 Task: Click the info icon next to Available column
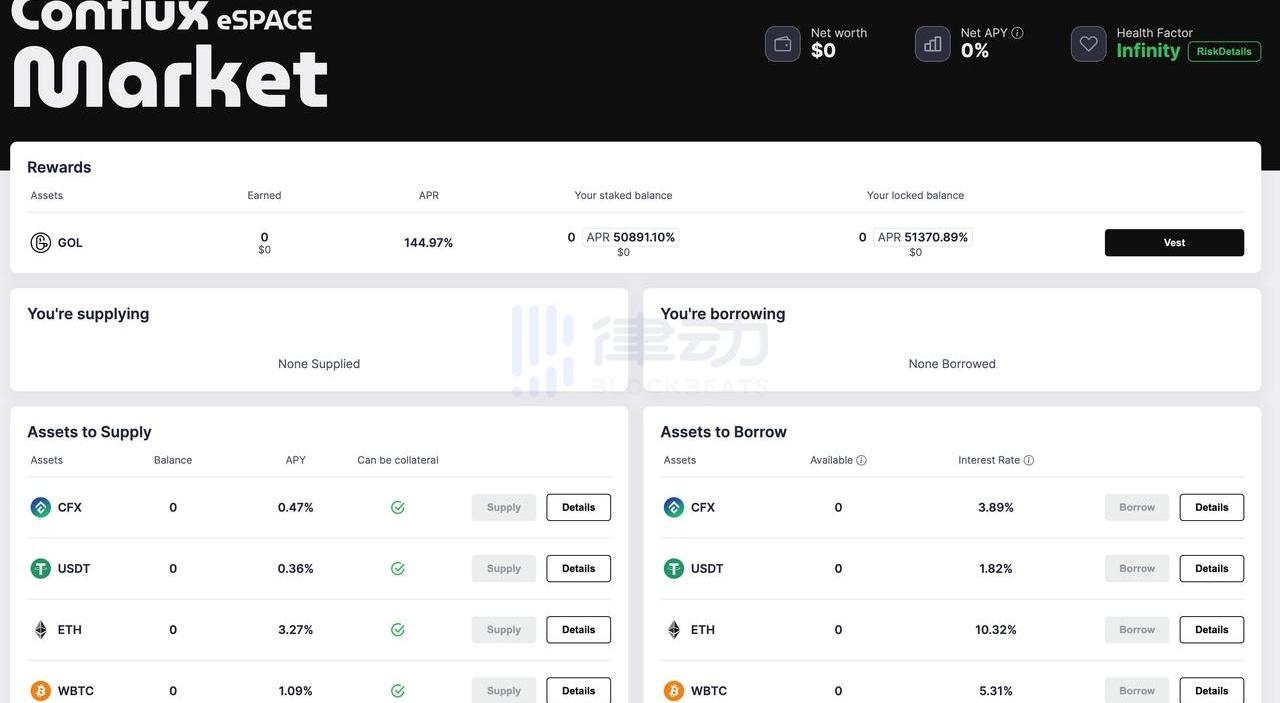pos(861,461)
